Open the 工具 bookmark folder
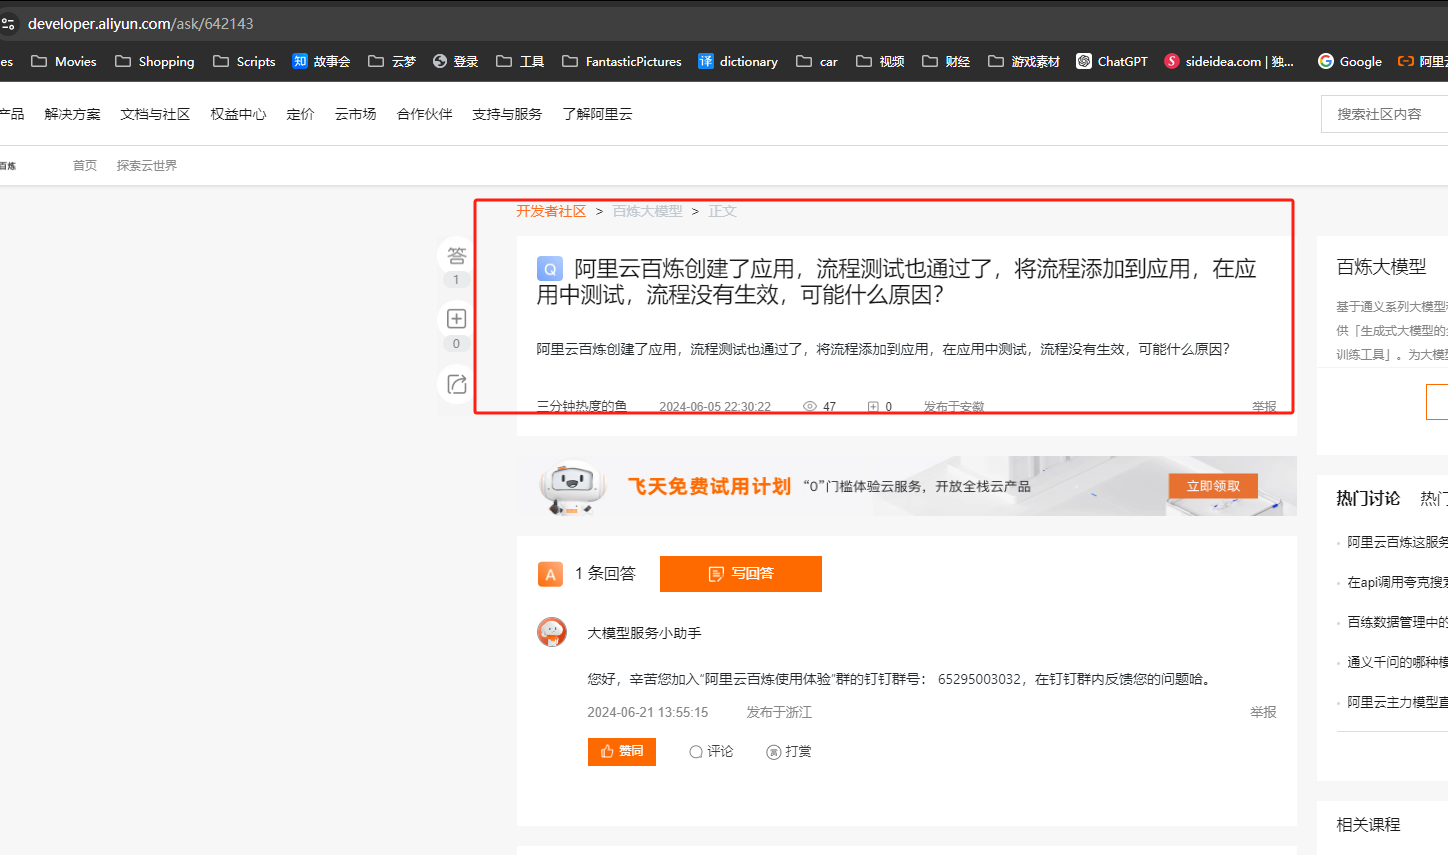1448x855 pixels. 520,61
